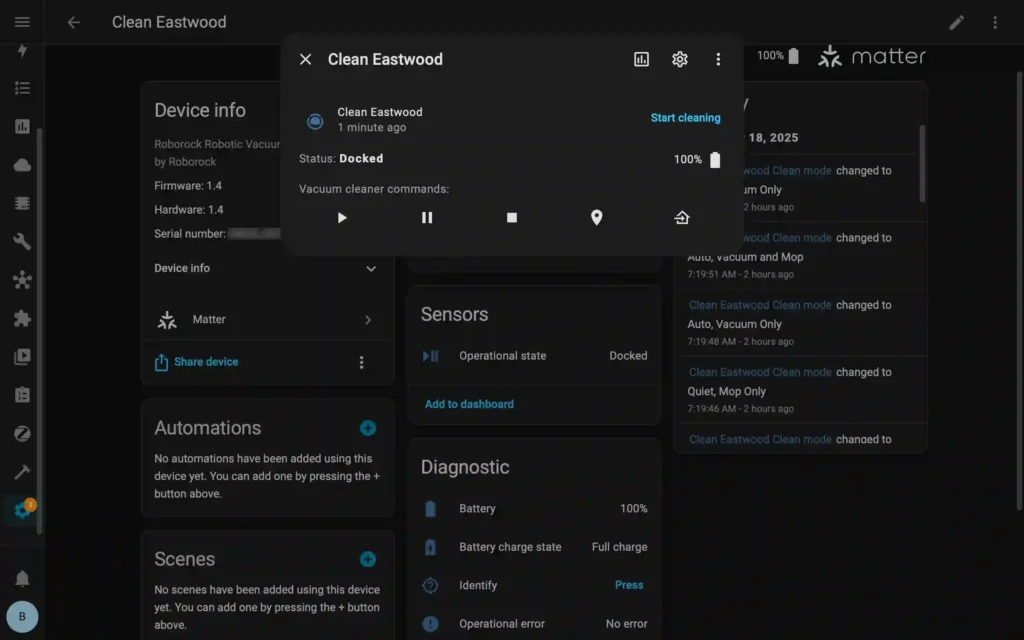
Task: Open the Share device overflow menu
Action: pos(362,362)
